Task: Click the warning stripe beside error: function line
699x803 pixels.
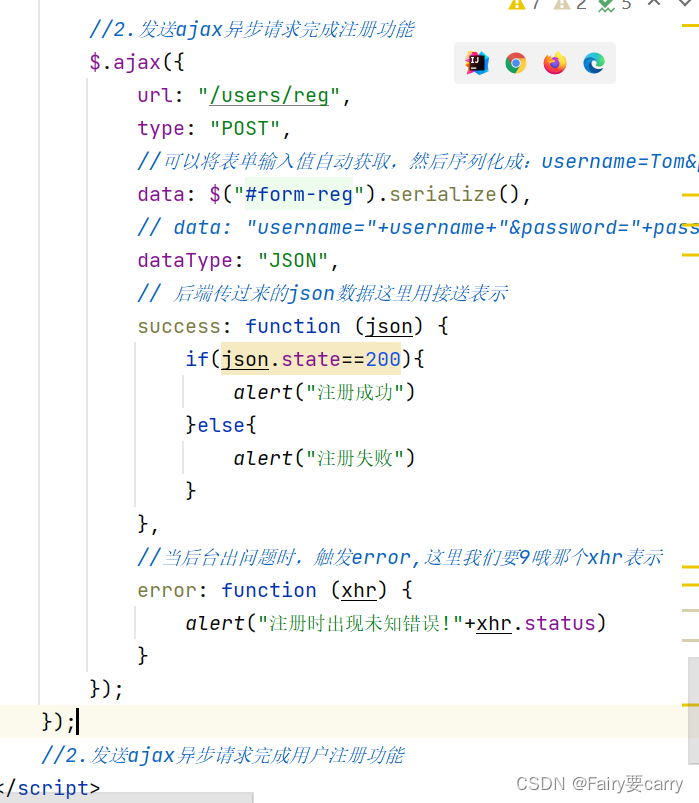Action: click(690, 584)
